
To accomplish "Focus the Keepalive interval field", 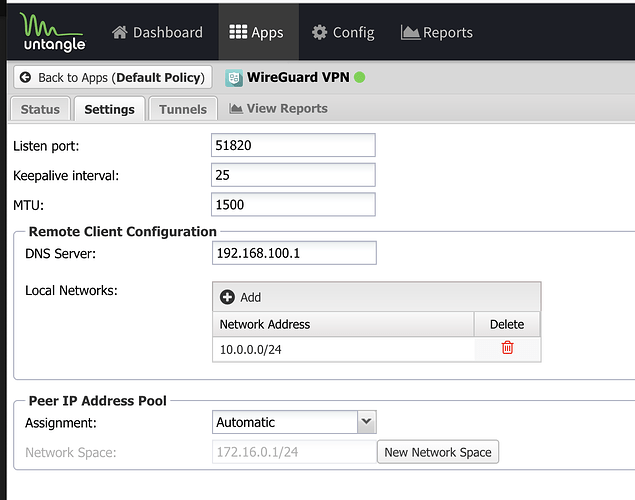I will tap(293, 175).
